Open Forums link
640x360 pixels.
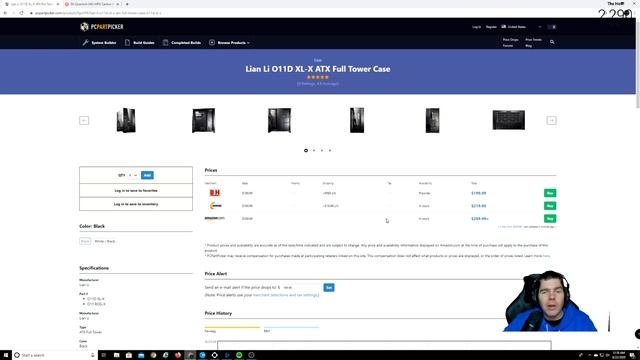point(508,46)
